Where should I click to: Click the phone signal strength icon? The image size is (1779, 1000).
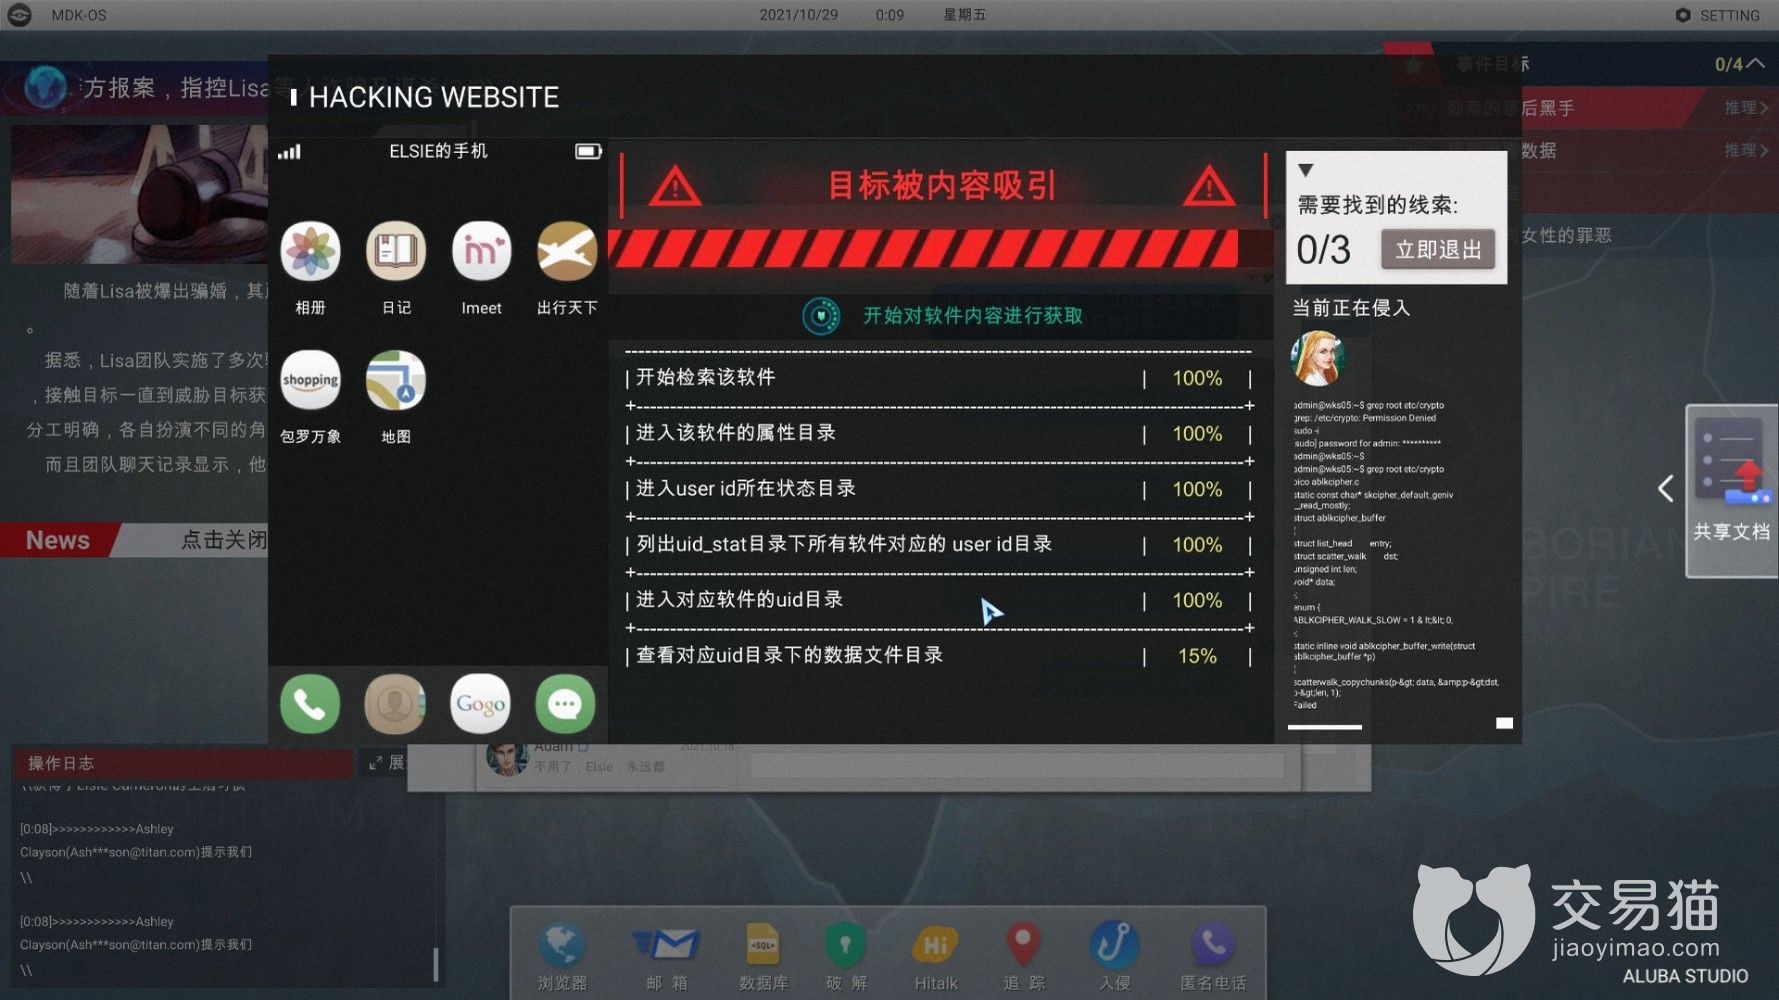tap(289, 152)
